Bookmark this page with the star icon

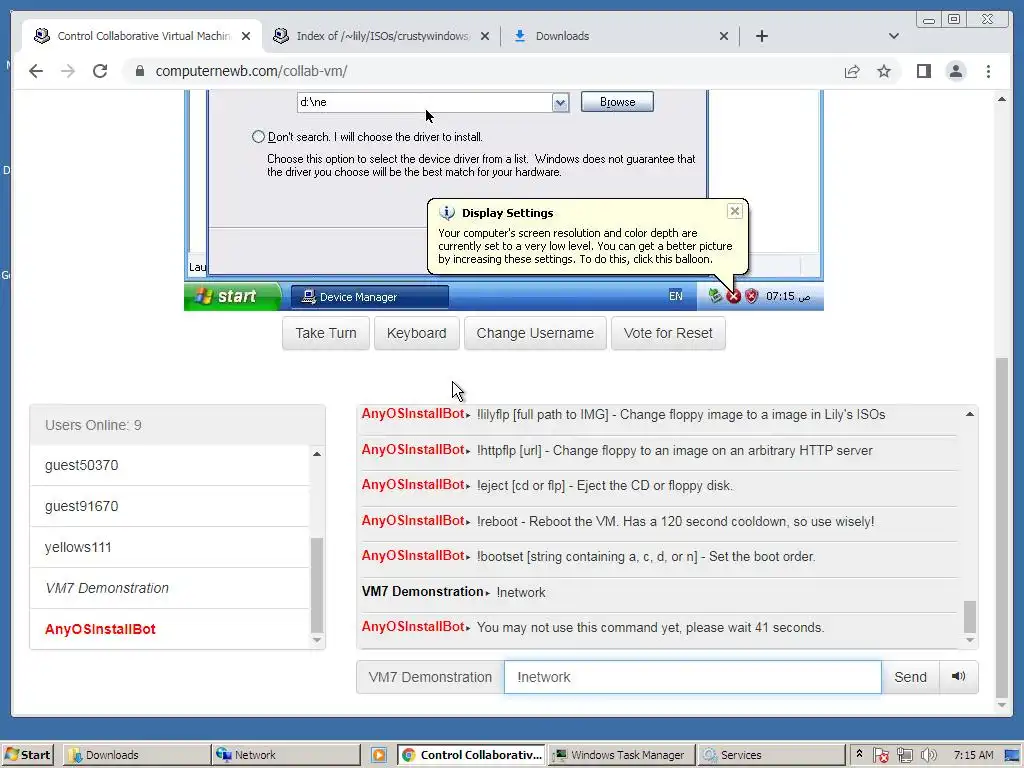[884, 71]
